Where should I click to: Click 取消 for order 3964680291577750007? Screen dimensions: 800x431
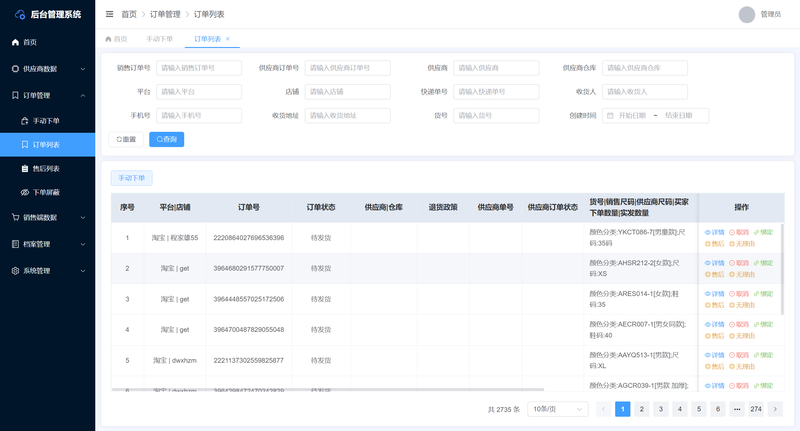pos(738,263)
